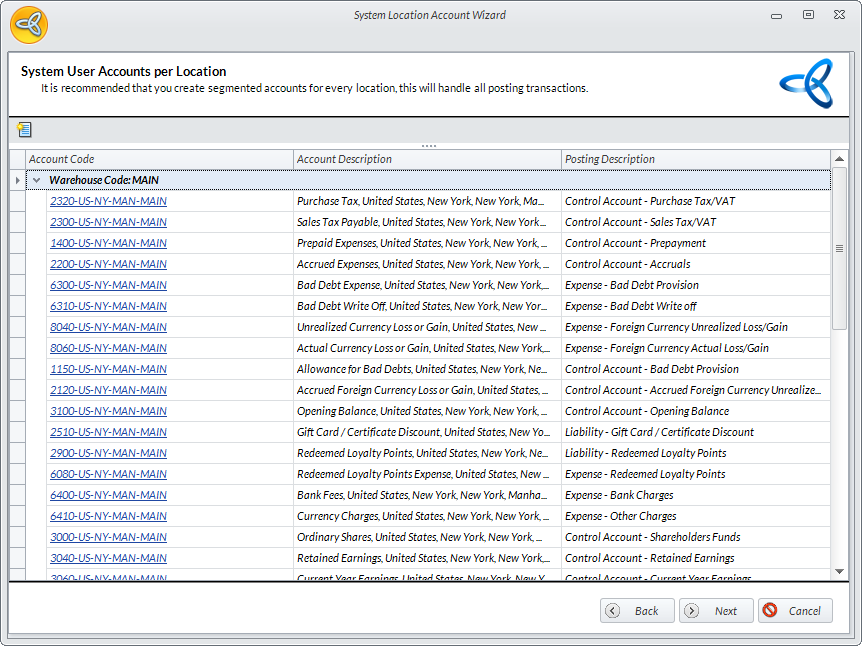The height and width of the screenshot is (646, 862).
Task: Click the blue knot logo in header
Action: [806, 83]
